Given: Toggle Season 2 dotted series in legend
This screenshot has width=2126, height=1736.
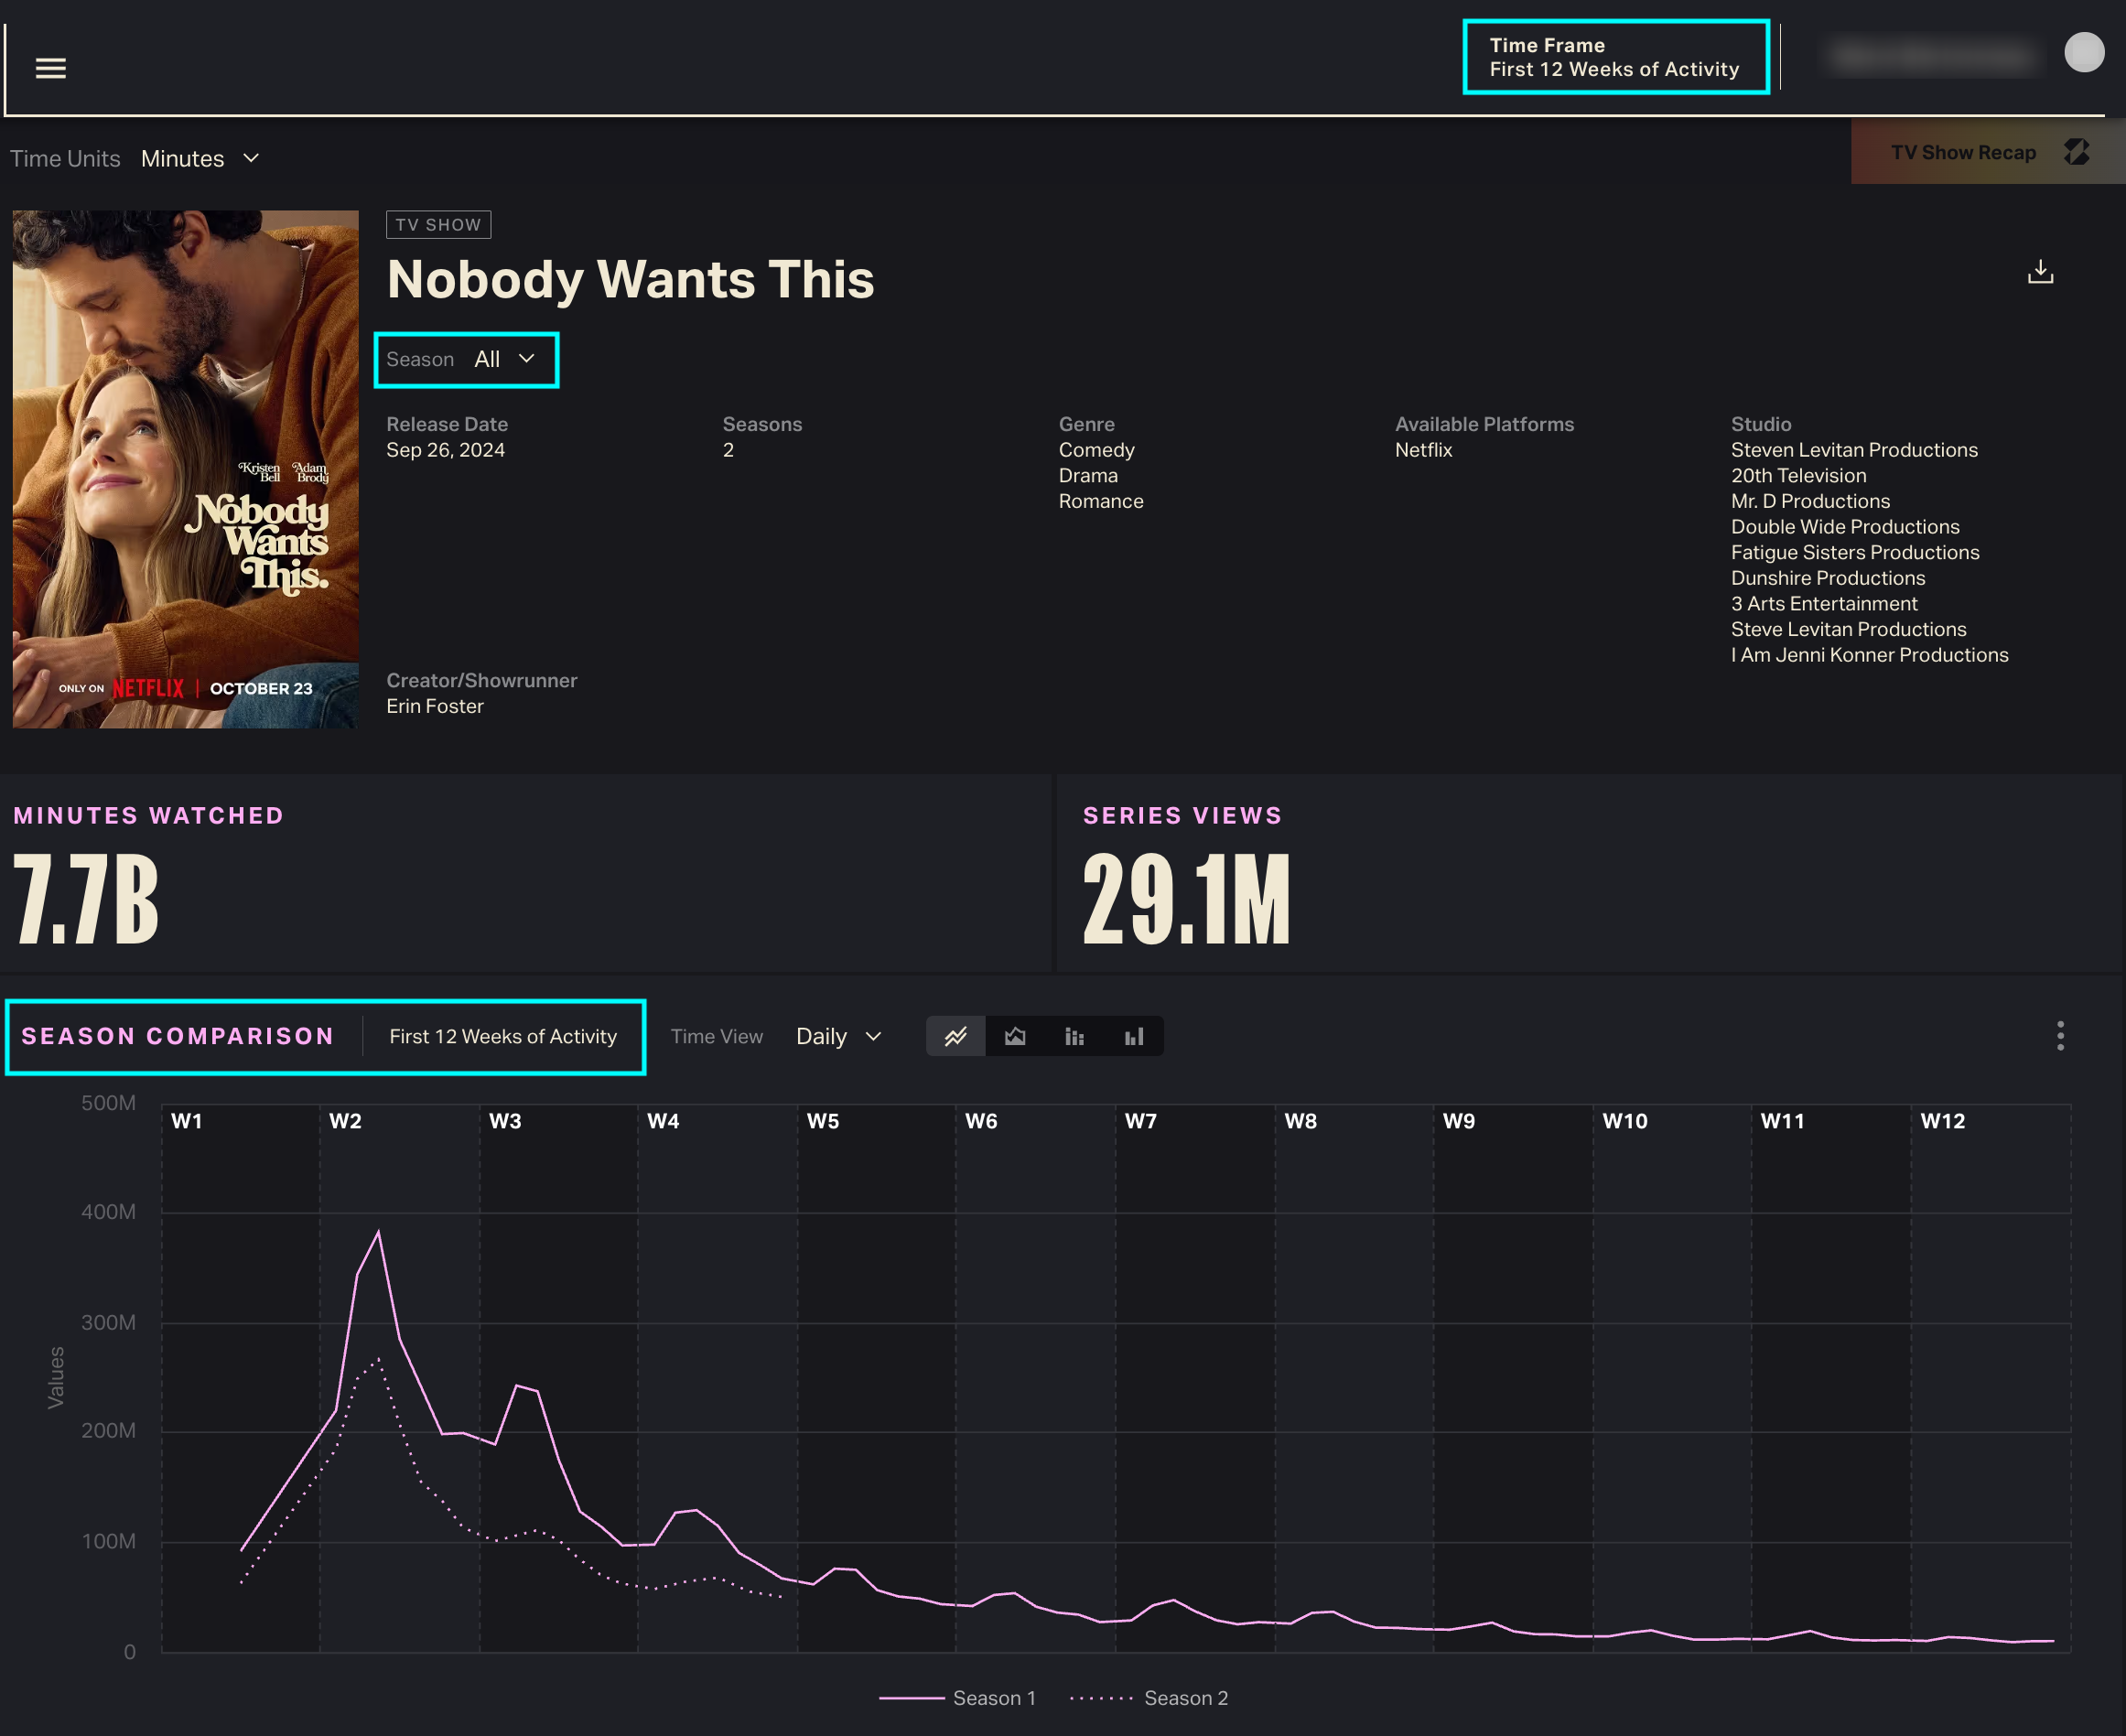Looking at the screenshot, I should 1185,1698.
